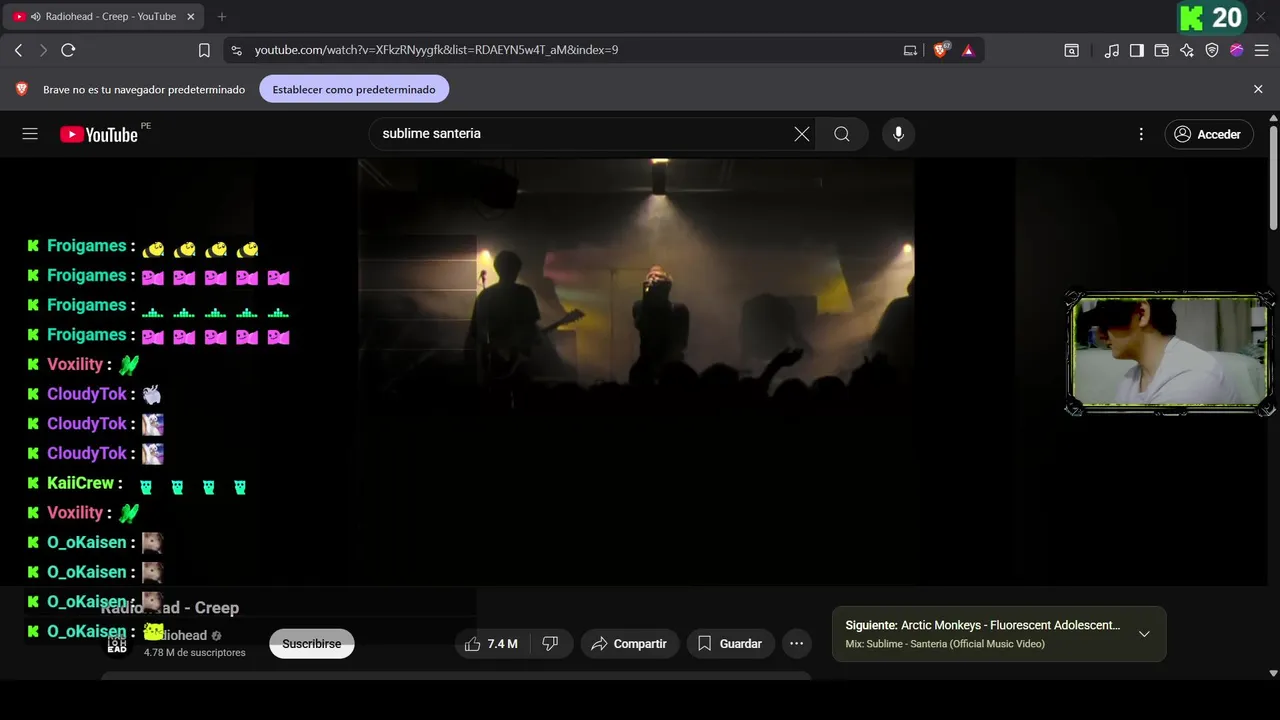1280x720 pixels.
Task: Expand the Siguiente playlist panel chevron
Action: [1144, 634]
